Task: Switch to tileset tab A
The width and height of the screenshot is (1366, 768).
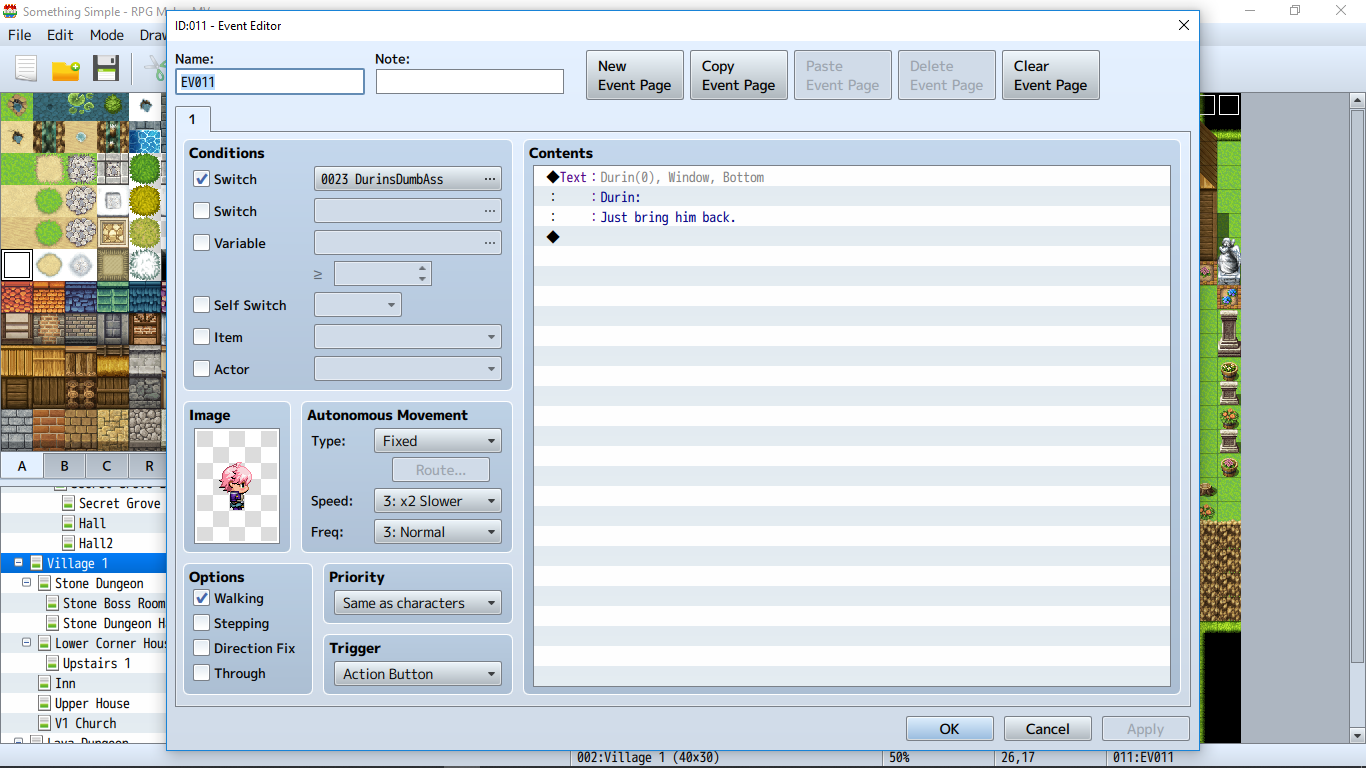Action: [x=22, y=466]
